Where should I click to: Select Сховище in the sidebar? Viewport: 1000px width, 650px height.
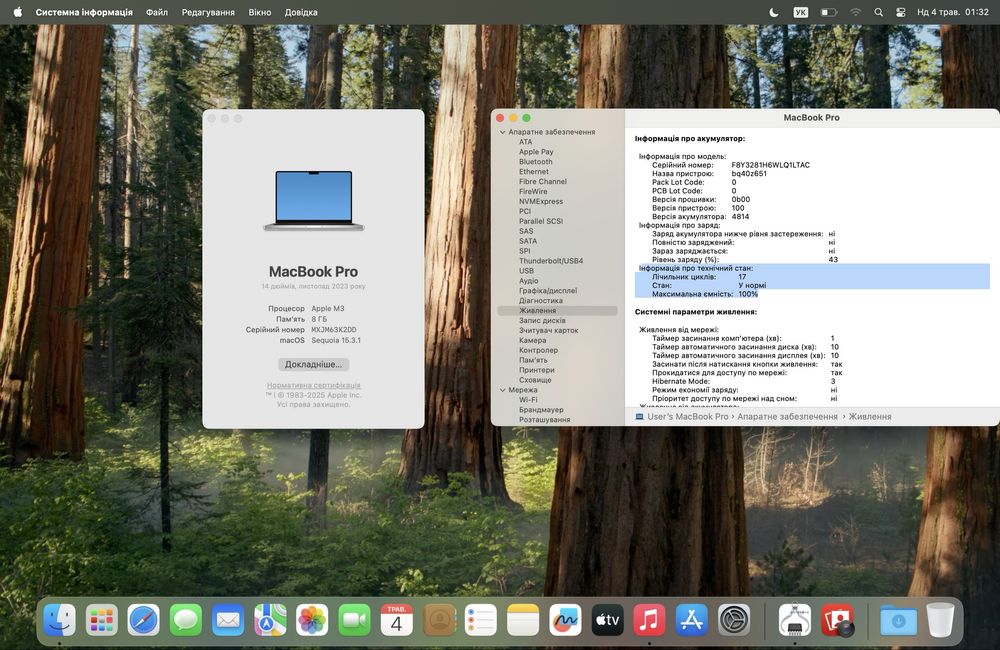[x=535, y=380]
